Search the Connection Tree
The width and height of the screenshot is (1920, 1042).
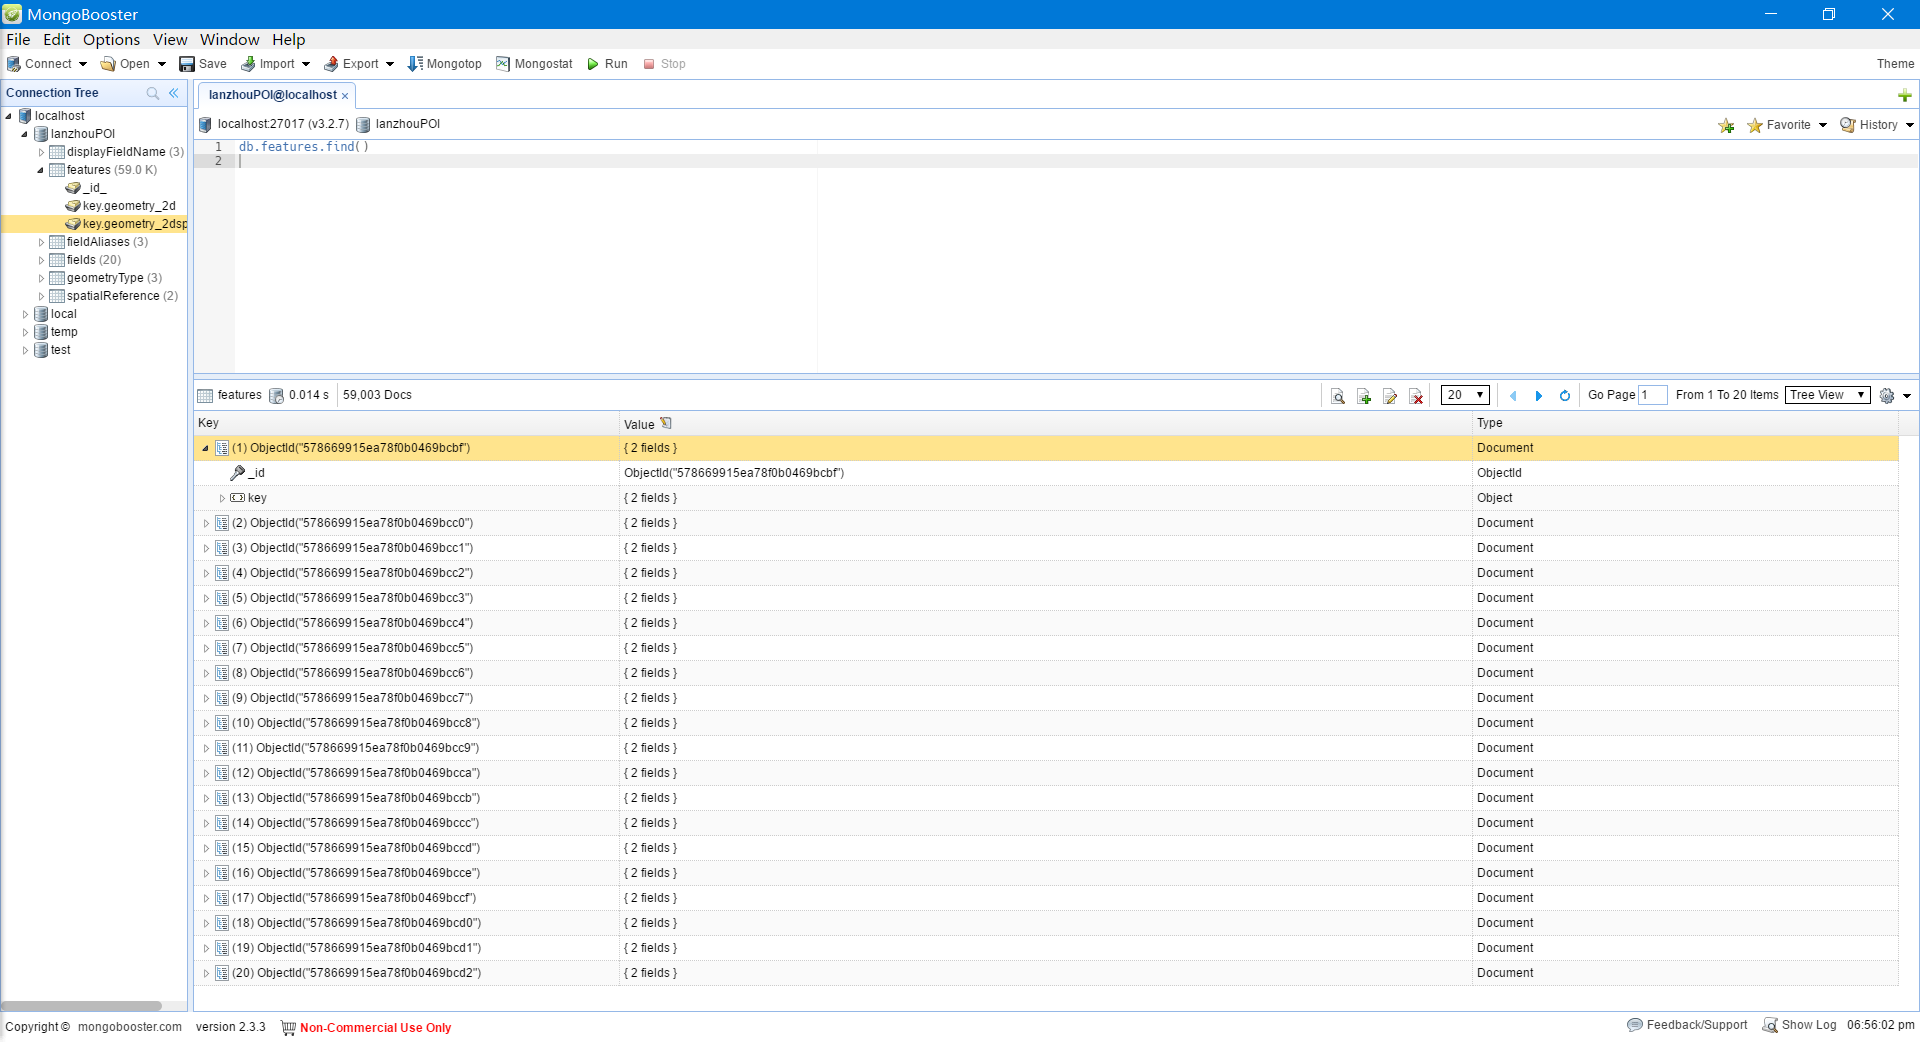(153, 93)
